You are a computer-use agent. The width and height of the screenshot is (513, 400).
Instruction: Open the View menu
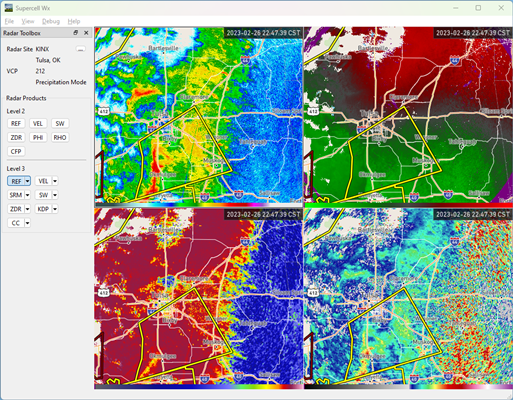point(28,21)
